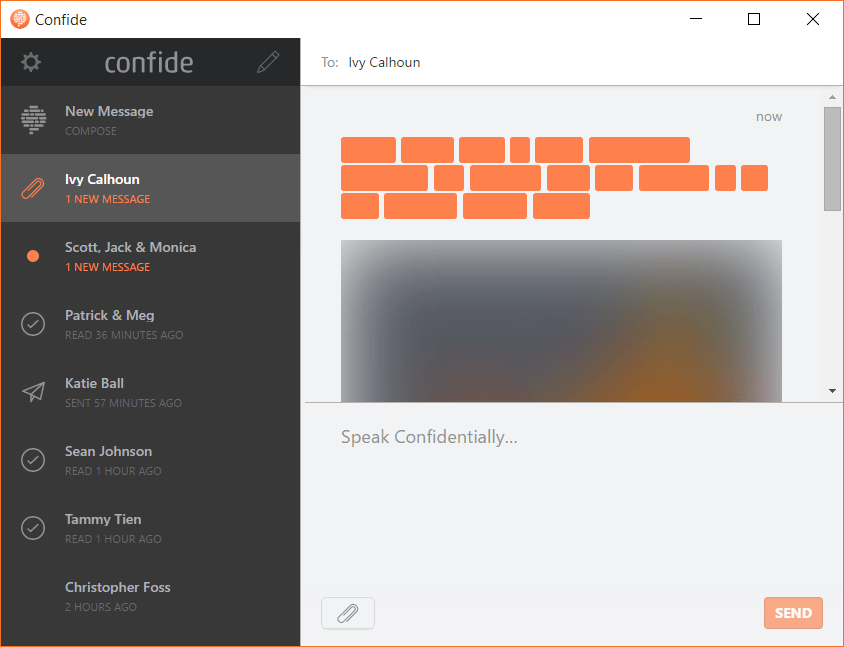Viewport: 844px width, 647px height.
Task: Click the Confide app logo in title bar
Action: (19, 18)
